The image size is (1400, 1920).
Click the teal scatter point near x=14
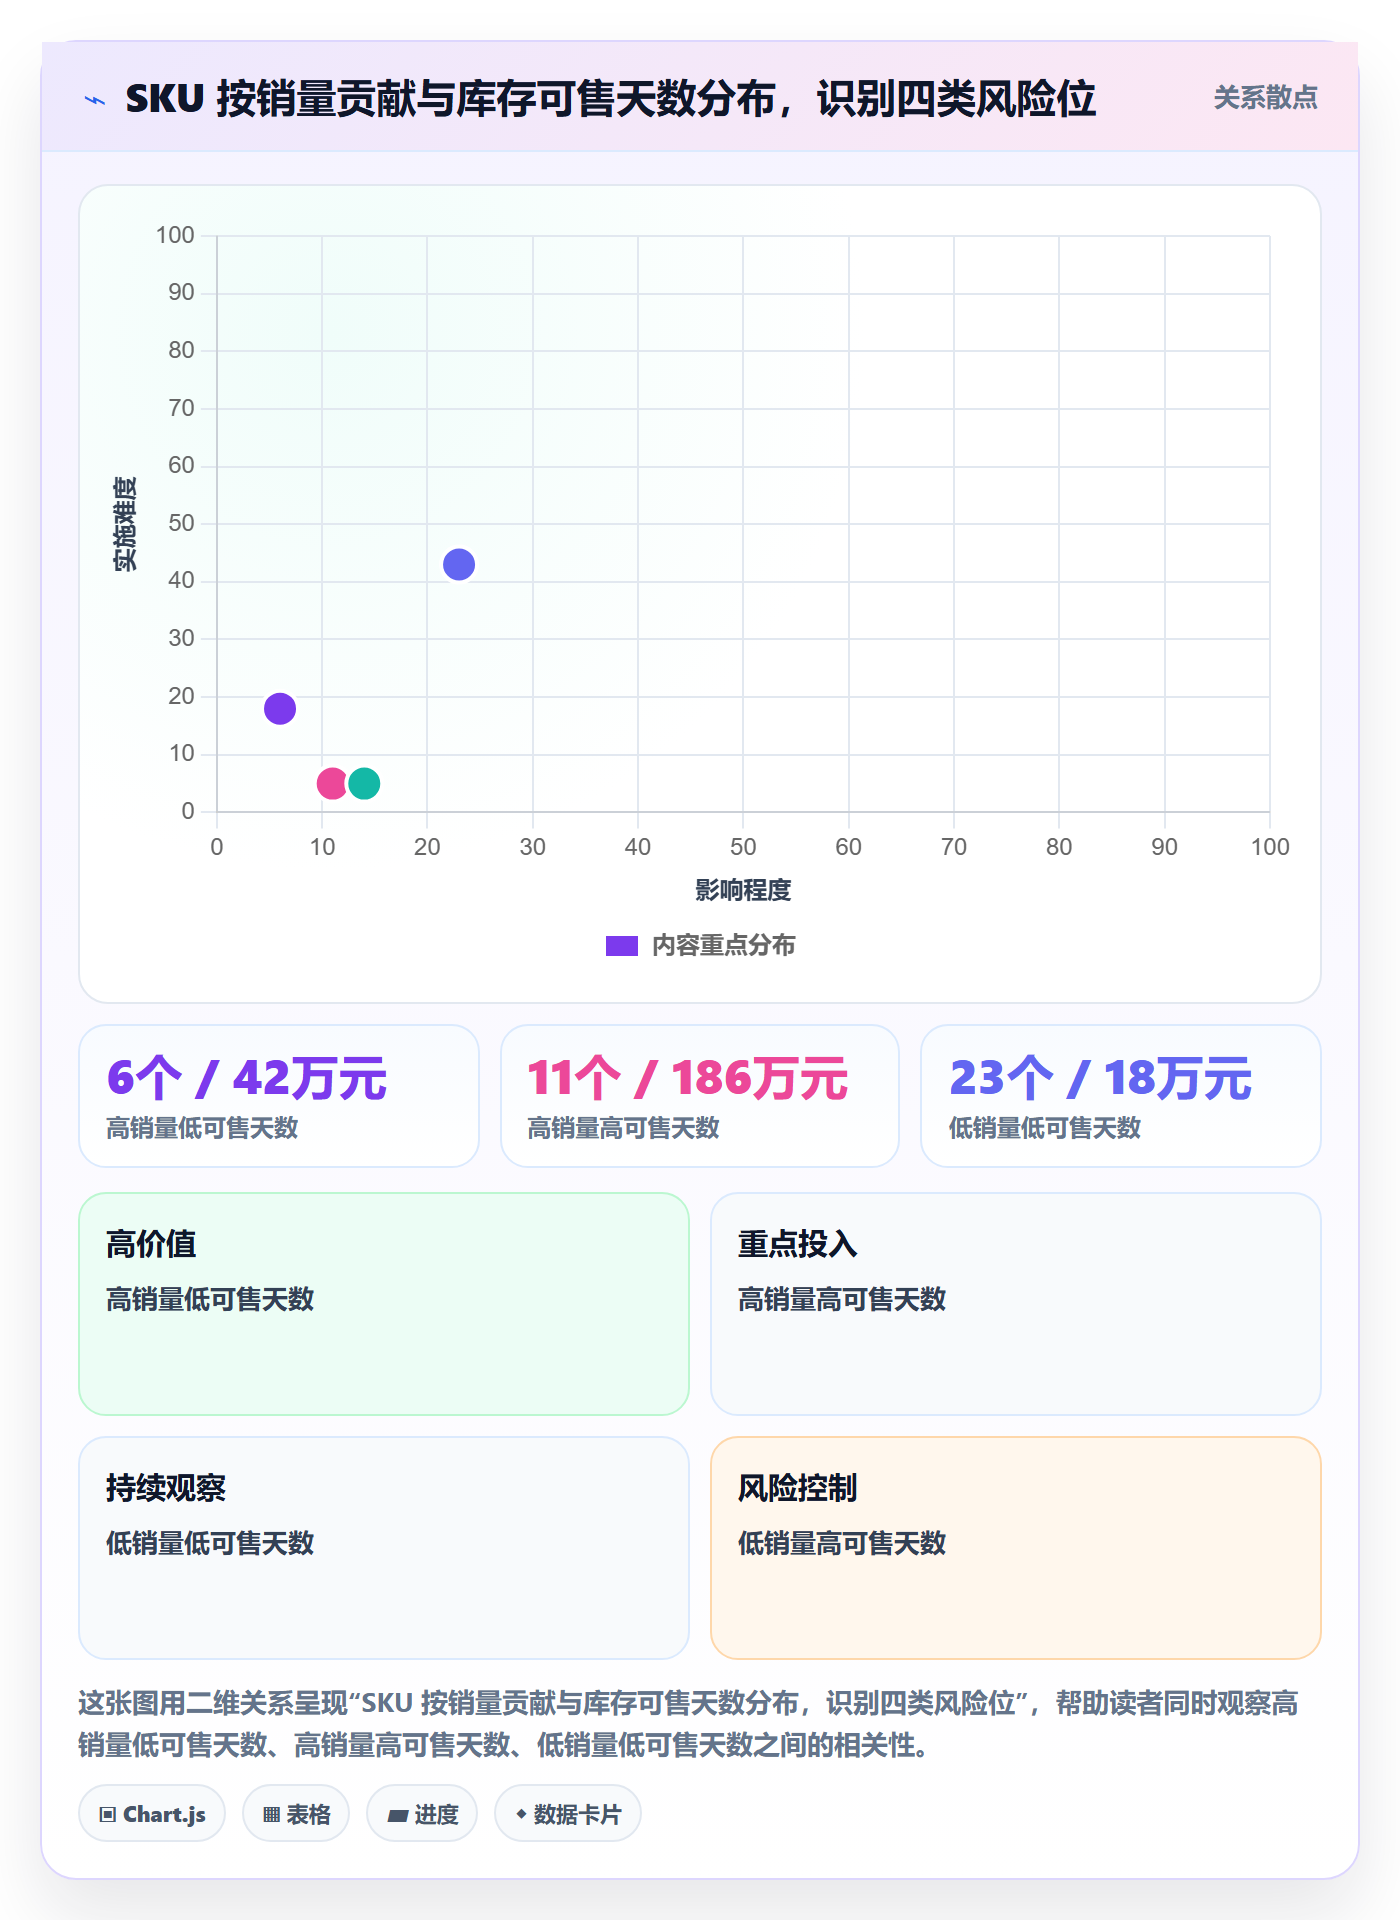[364, 783]
